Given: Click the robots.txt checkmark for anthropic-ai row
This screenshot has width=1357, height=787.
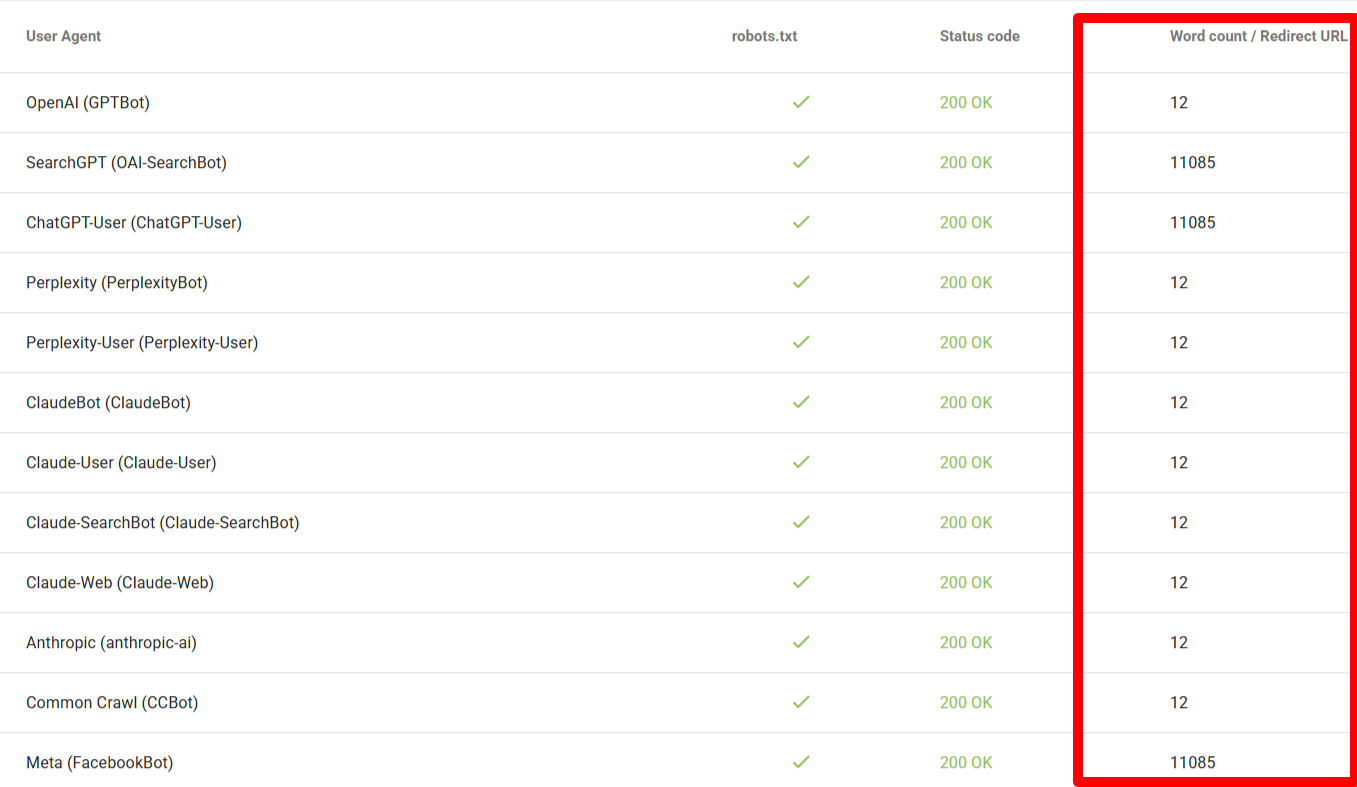Looking at the screenshot, I should click(800, 642).
